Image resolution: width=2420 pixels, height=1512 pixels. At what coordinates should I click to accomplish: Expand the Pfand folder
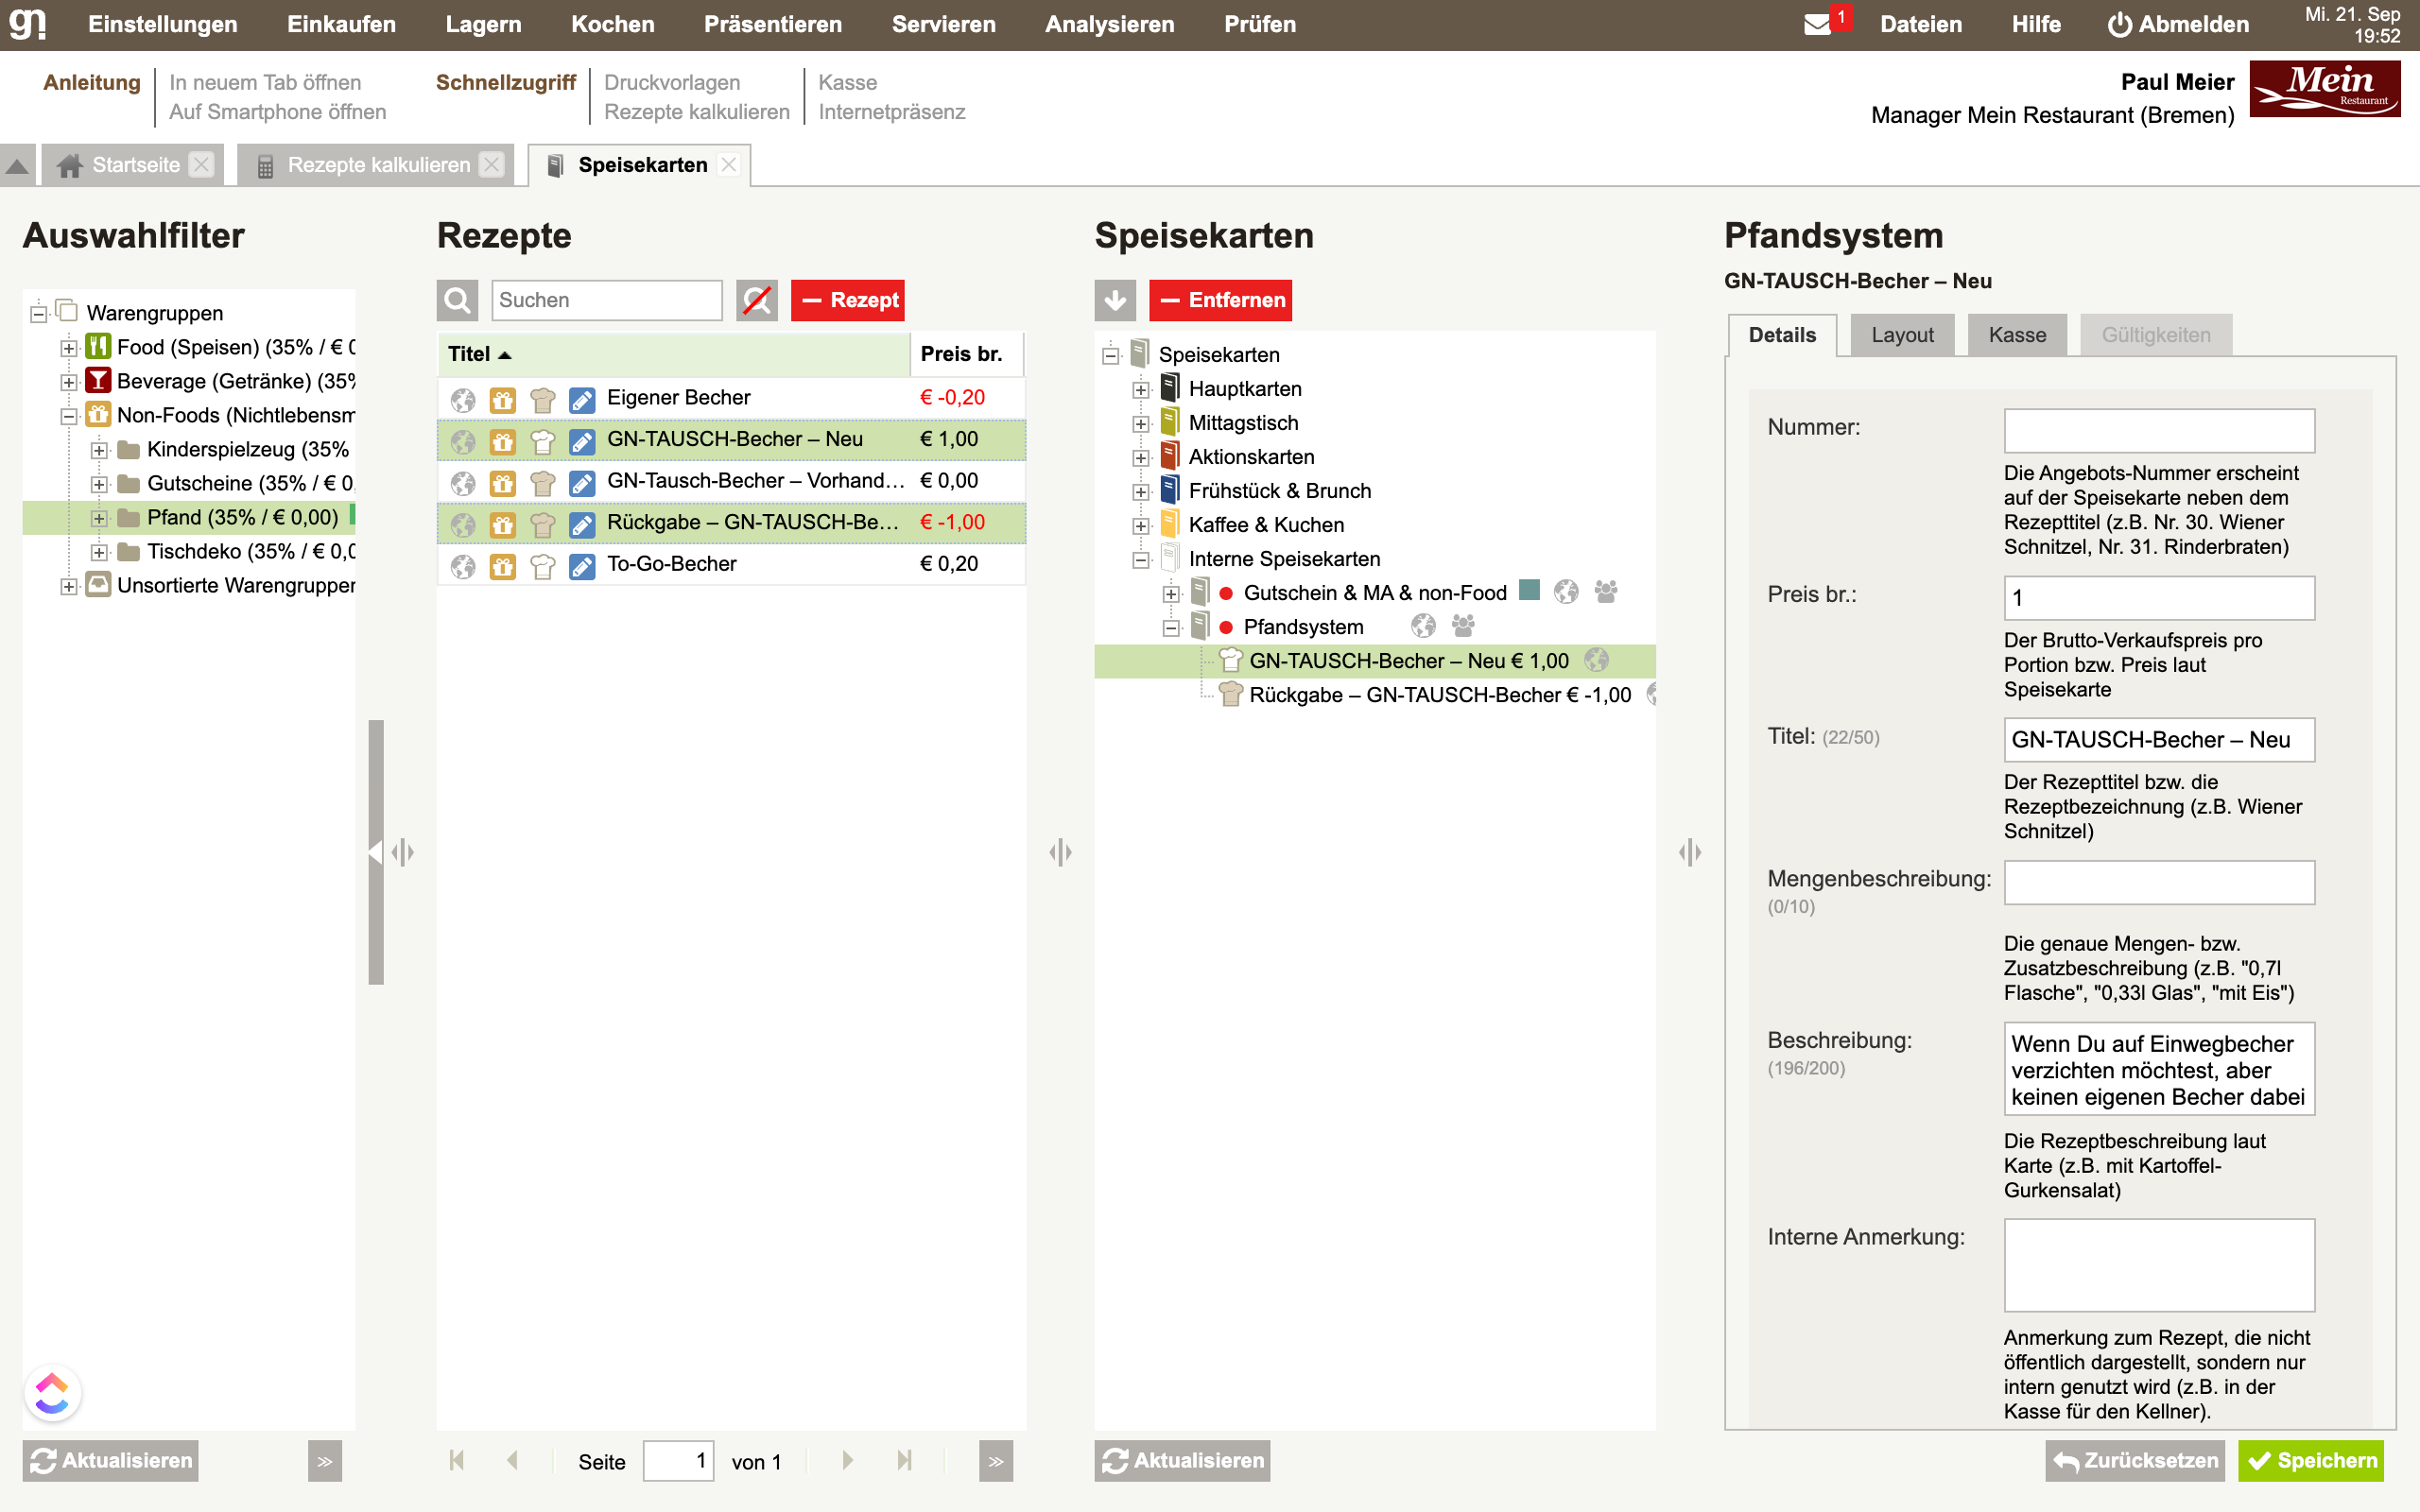[99, 518]
